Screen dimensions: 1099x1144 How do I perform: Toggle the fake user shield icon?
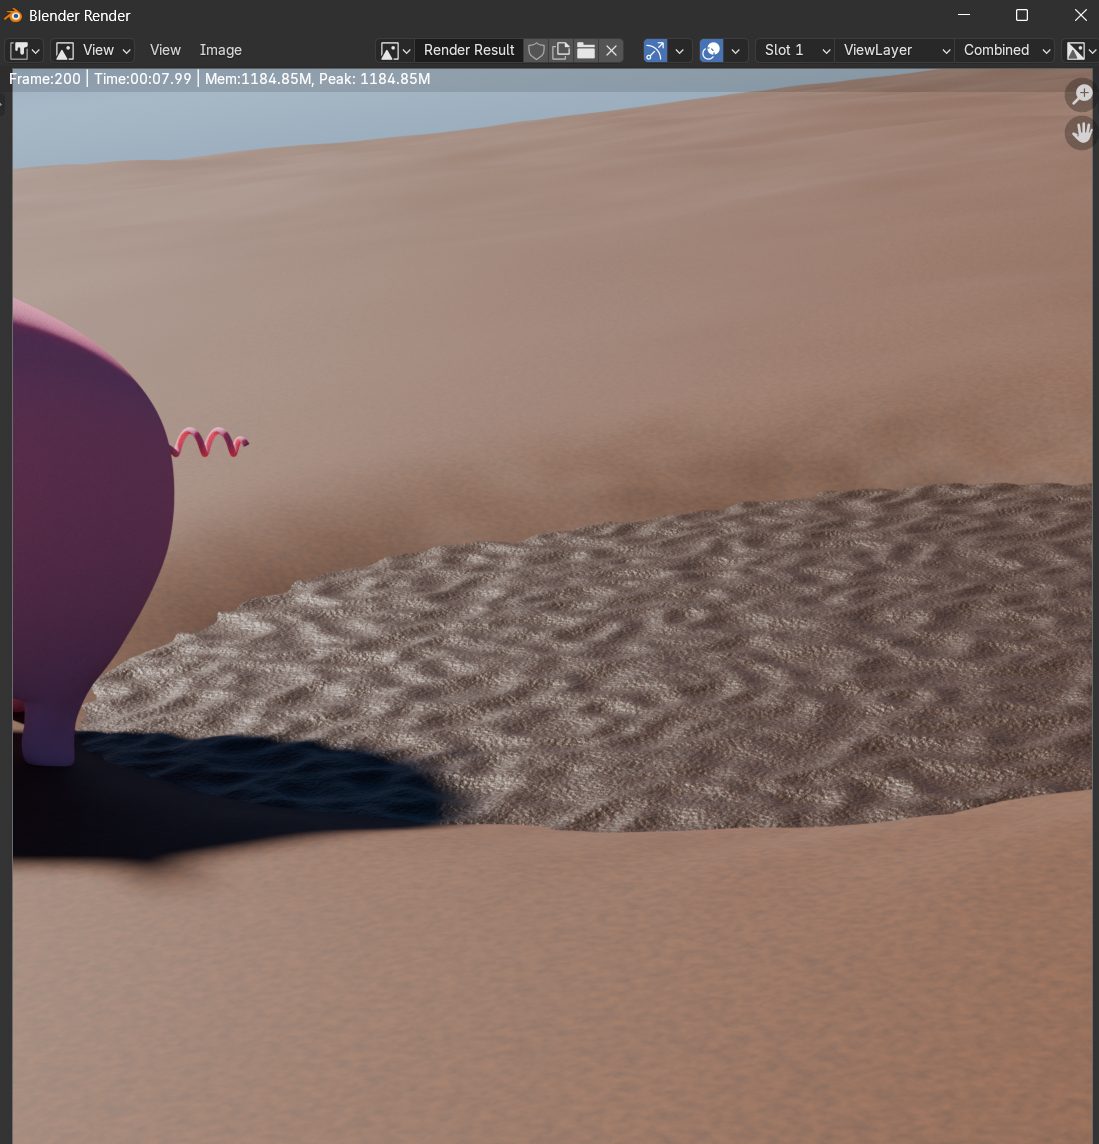536,50
